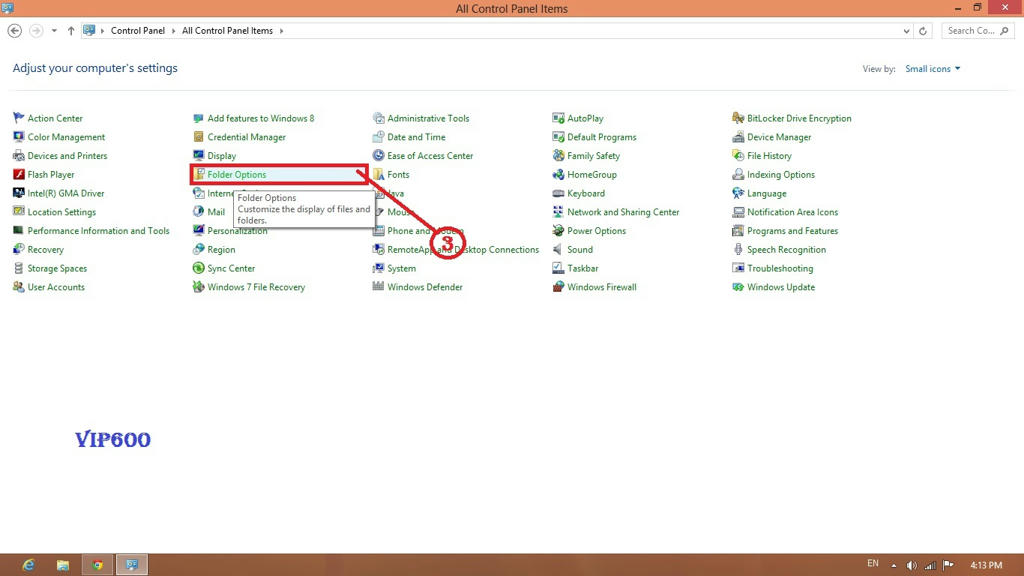1024x576 pixels.
Task: Show hidden tray icons arrow
Action: [x=893, y=566]
